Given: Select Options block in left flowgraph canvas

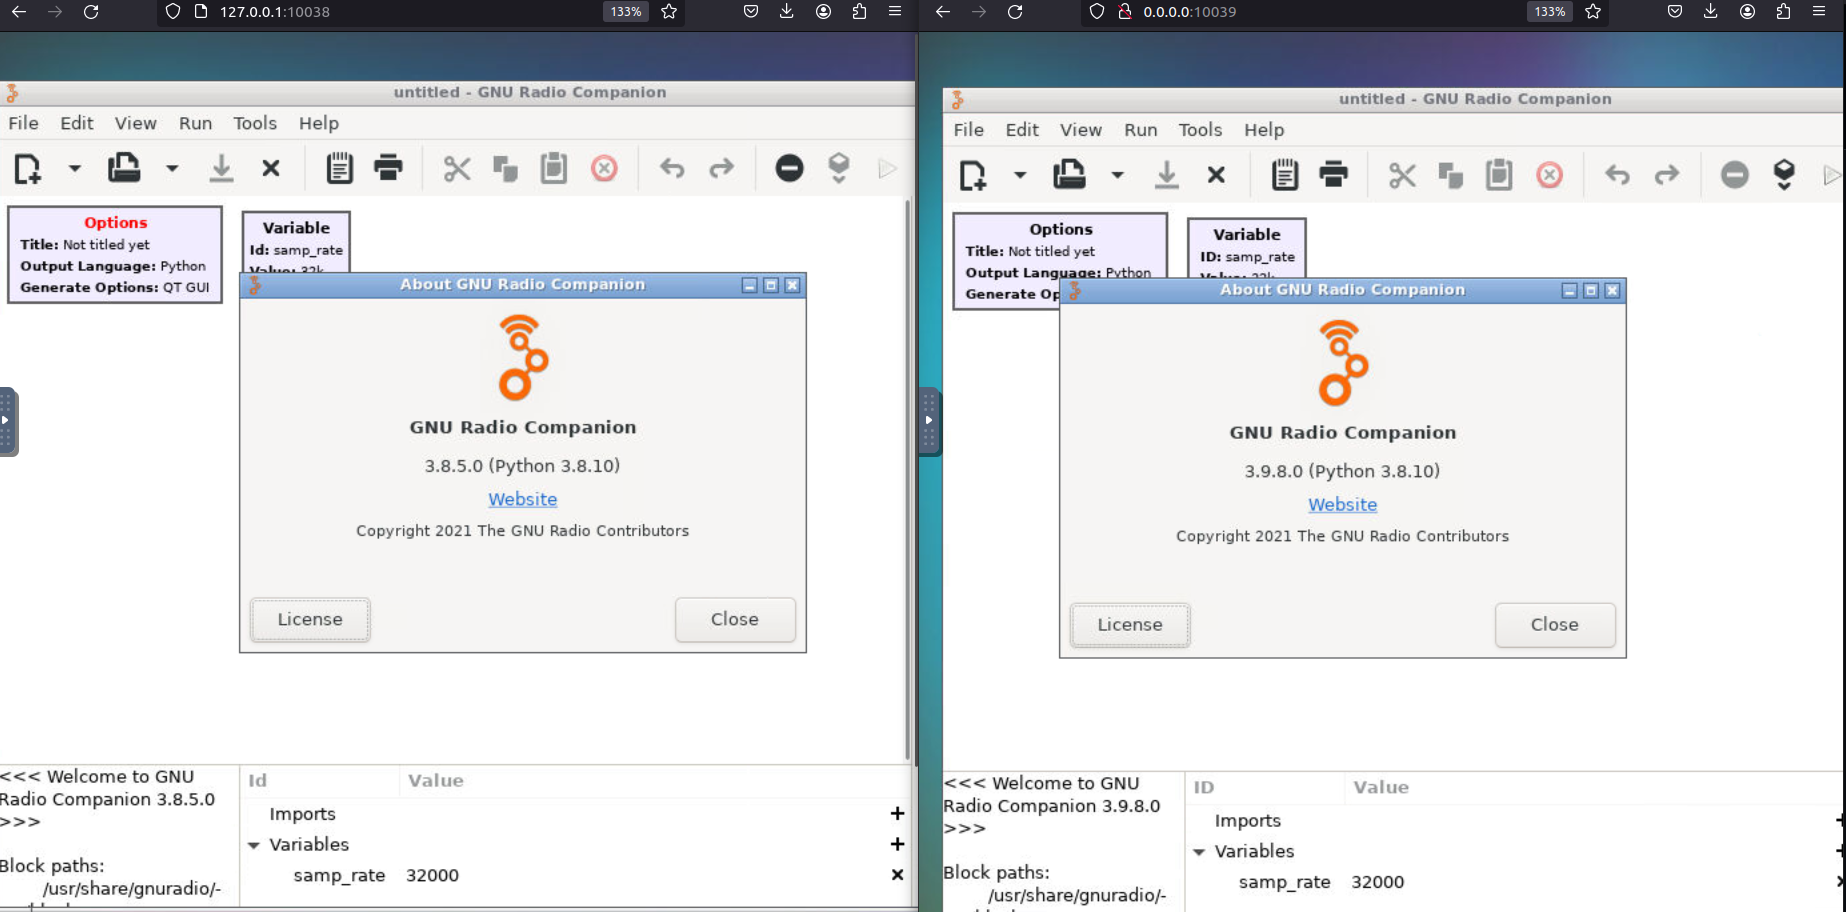Looking at the screenshot, I should (115, 255).
